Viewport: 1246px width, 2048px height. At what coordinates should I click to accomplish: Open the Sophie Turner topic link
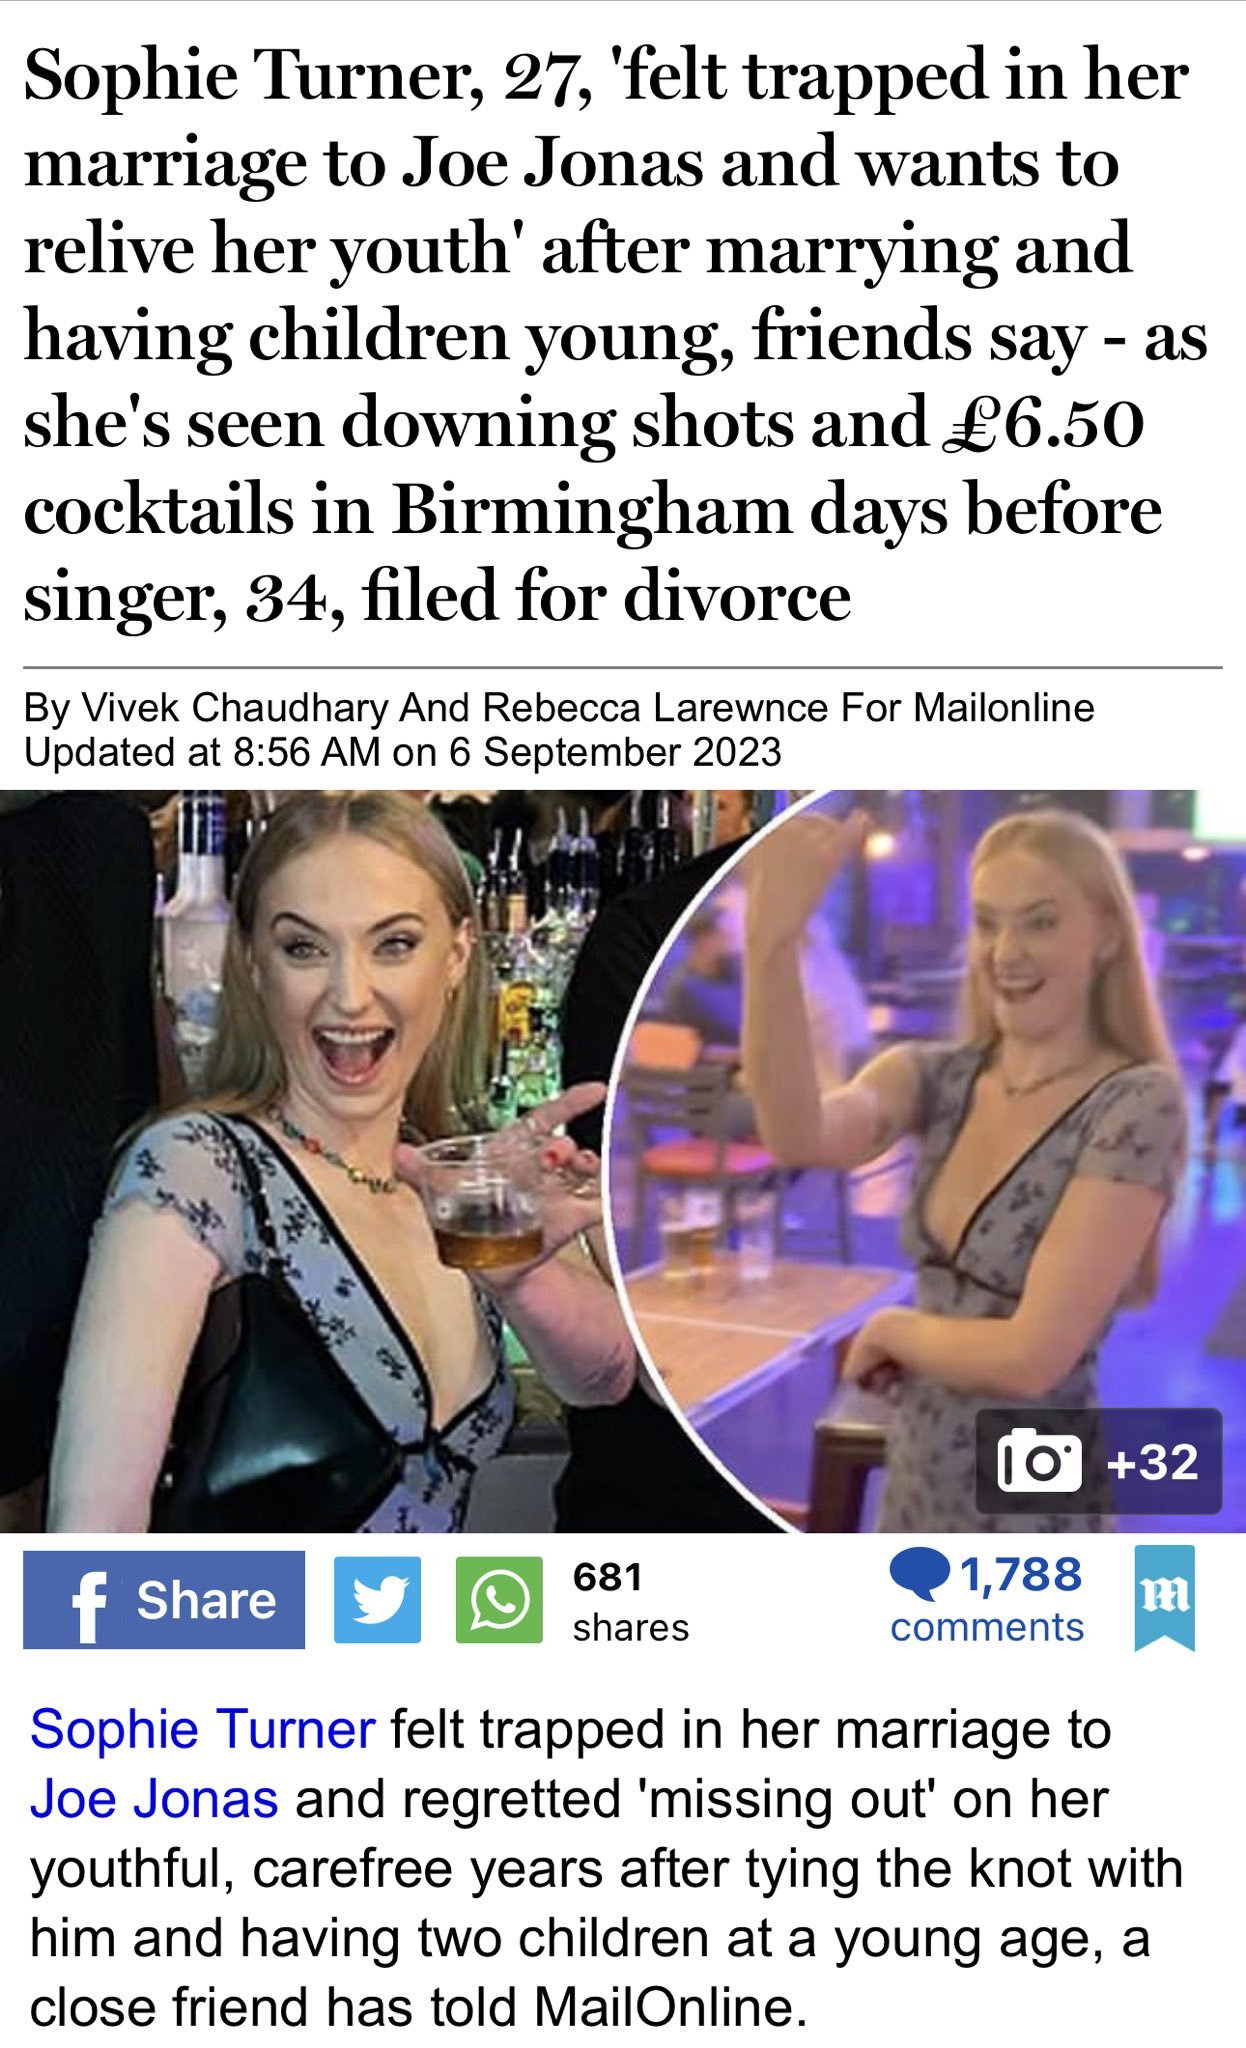pyautogui.click(x=203, y=1729)
